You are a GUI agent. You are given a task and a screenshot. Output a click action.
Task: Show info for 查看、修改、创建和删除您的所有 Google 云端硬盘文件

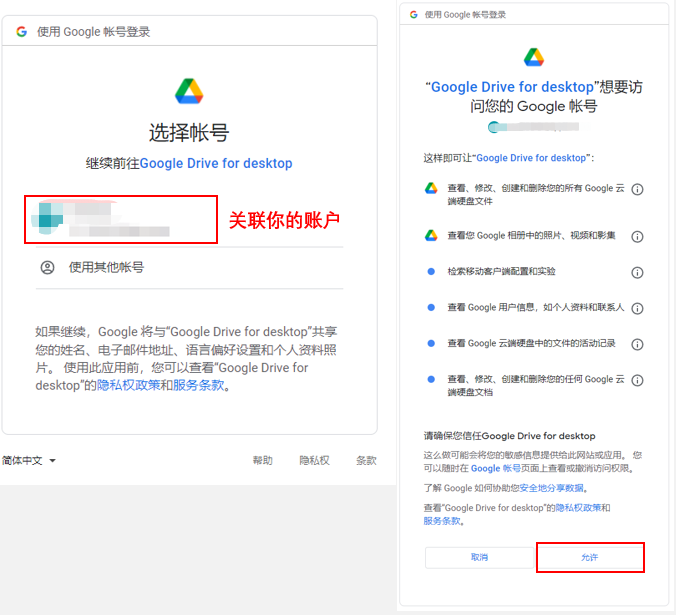pyautogui.click(x=637, y=189)
